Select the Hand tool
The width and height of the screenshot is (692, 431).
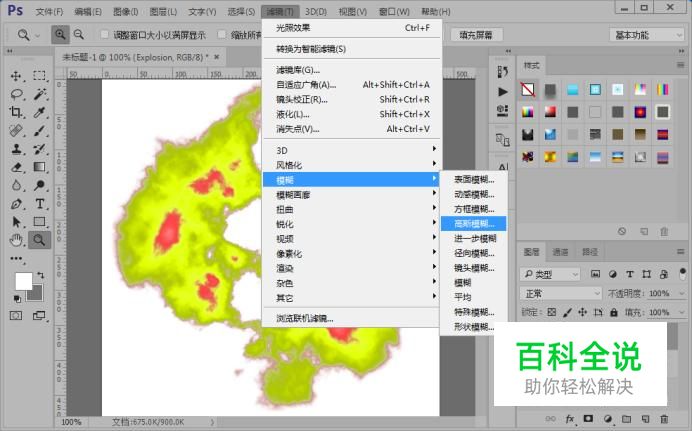click(16, 240)
